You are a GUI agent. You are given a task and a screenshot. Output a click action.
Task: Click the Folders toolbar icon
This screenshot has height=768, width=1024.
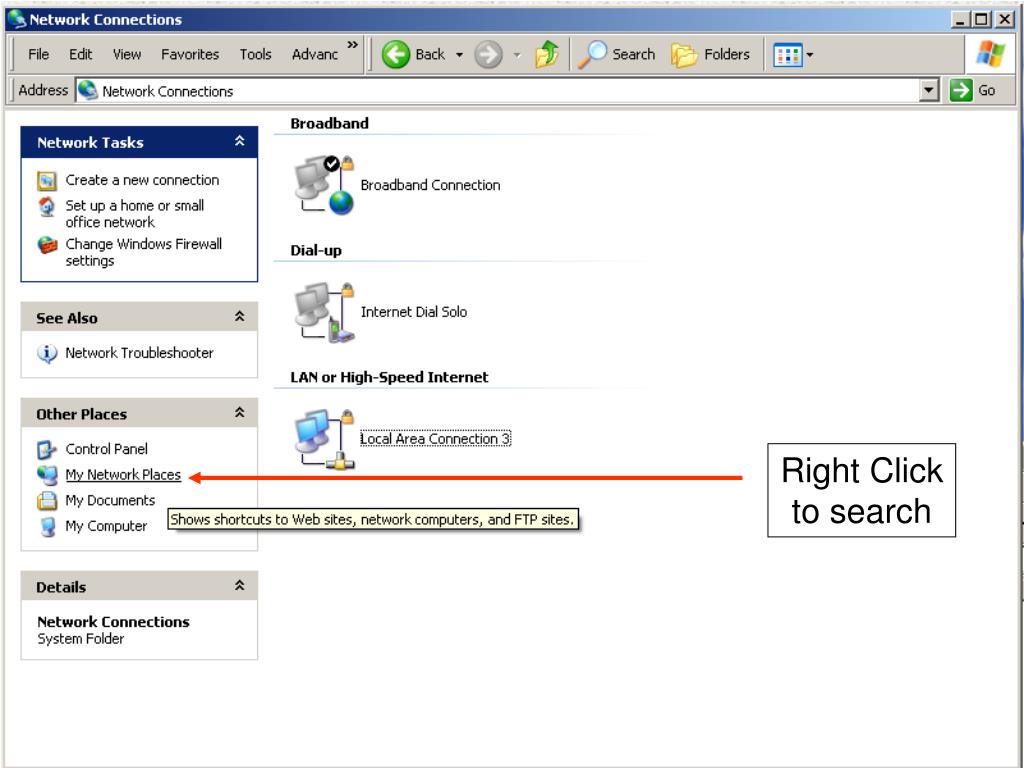(684, 55)
